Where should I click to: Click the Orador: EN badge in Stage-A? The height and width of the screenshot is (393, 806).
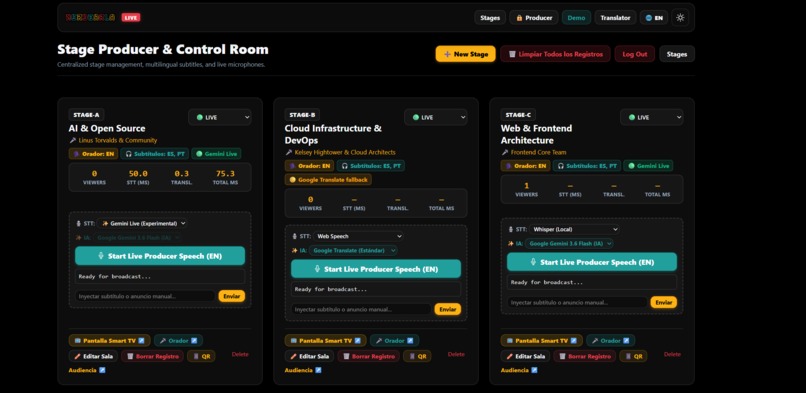[x=94, y=154]
